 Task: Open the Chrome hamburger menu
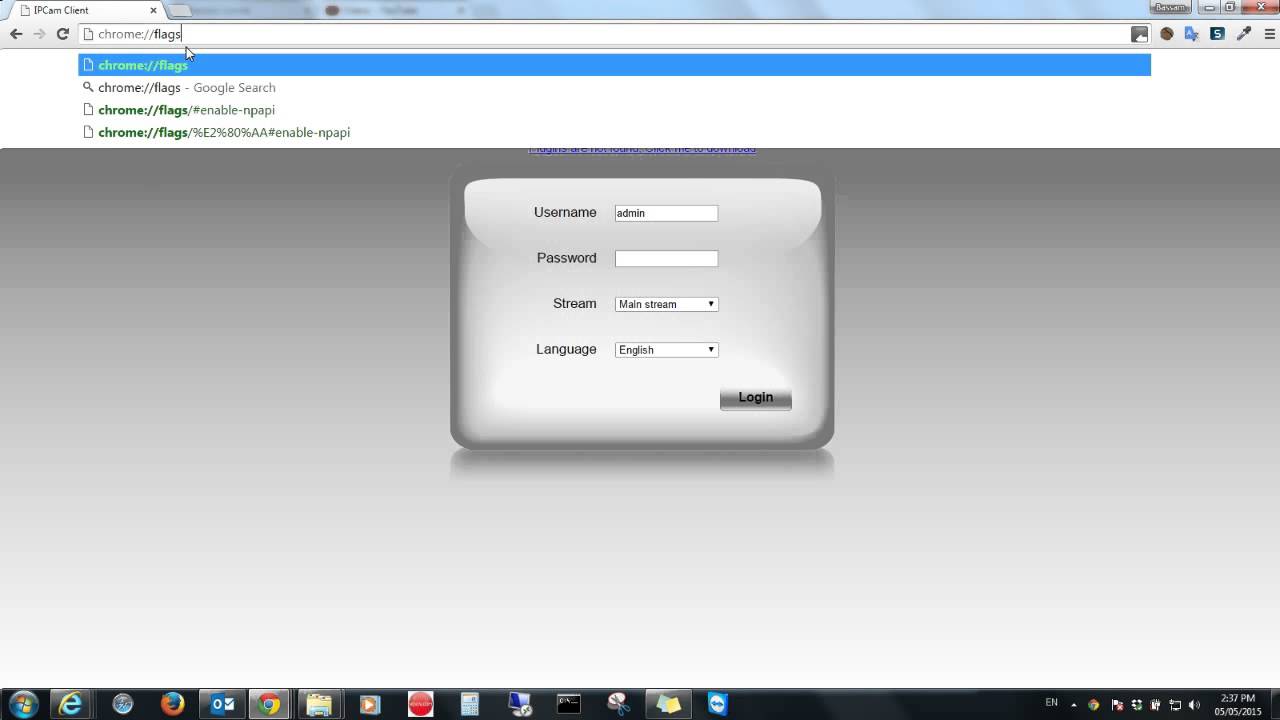pos(1270,34)
